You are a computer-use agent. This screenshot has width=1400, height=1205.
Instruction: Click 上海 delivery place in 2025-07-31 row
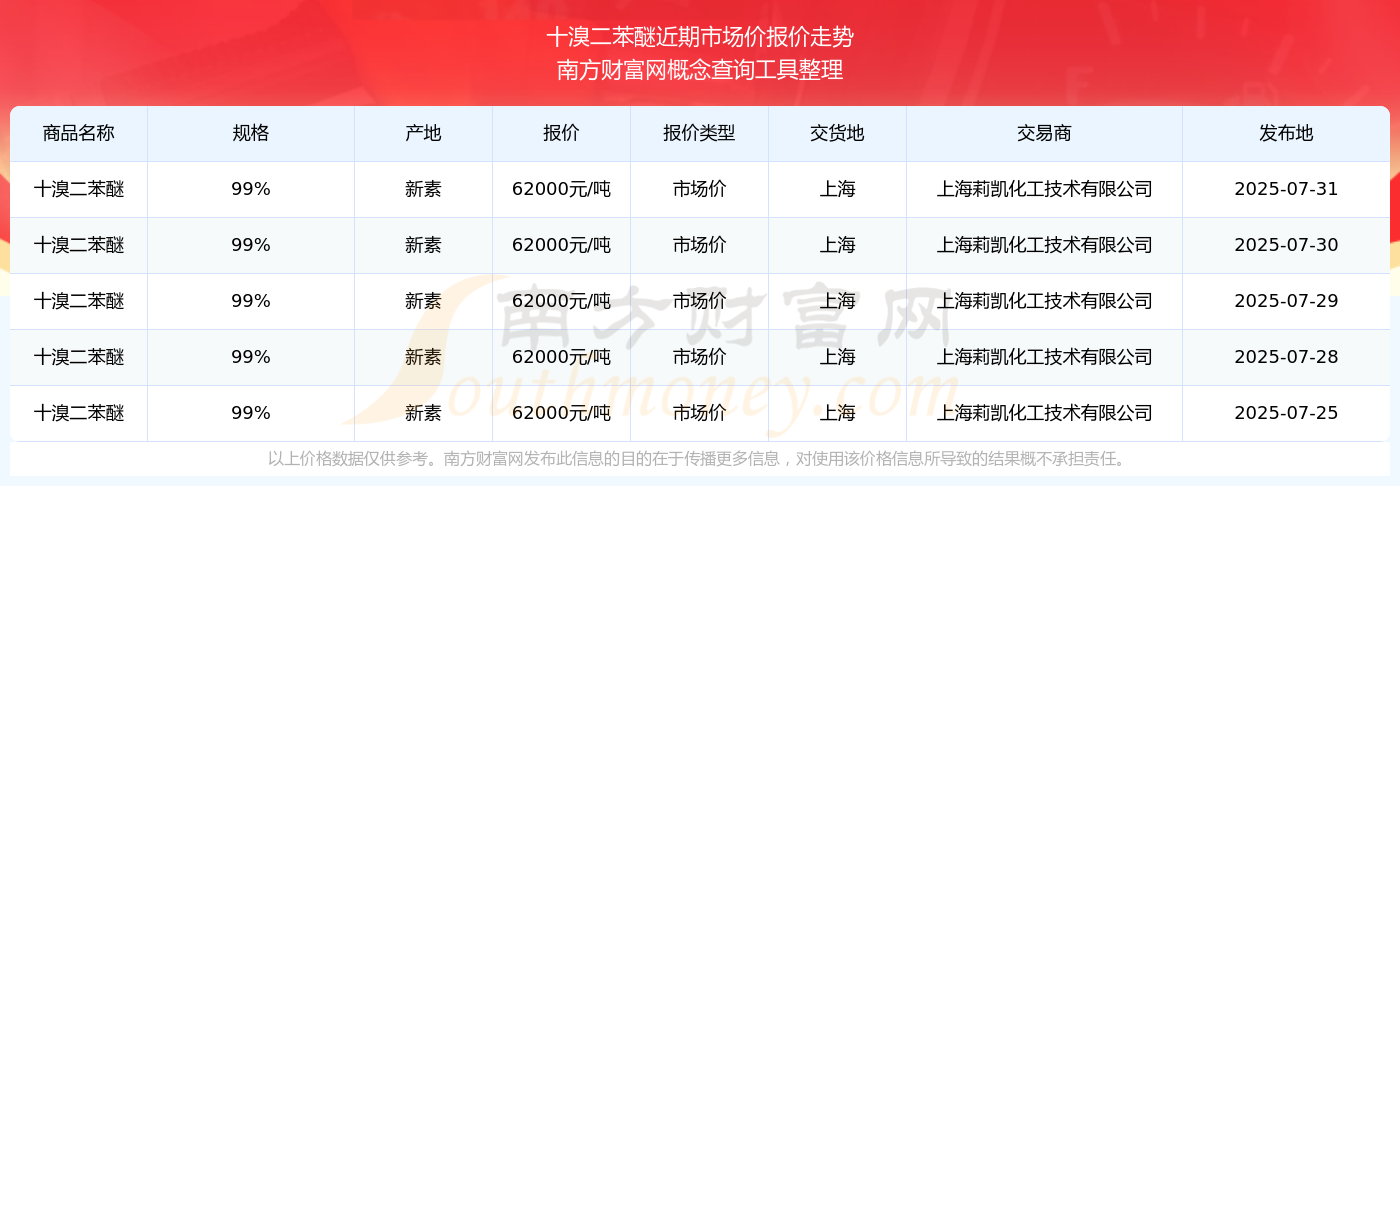[838, 189]
